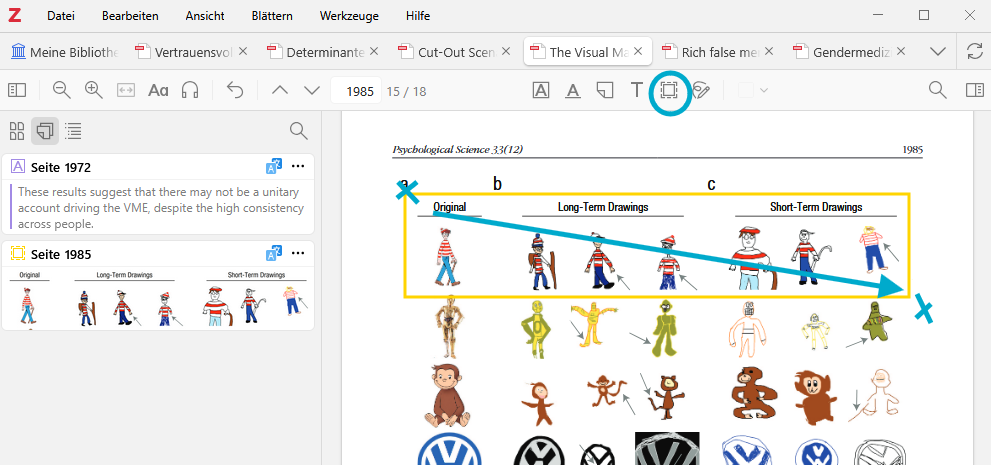Image resolution: width=991 pixels, height=465 pixels.
Task: Click the sync refresh icon
Action: point(975,52)
